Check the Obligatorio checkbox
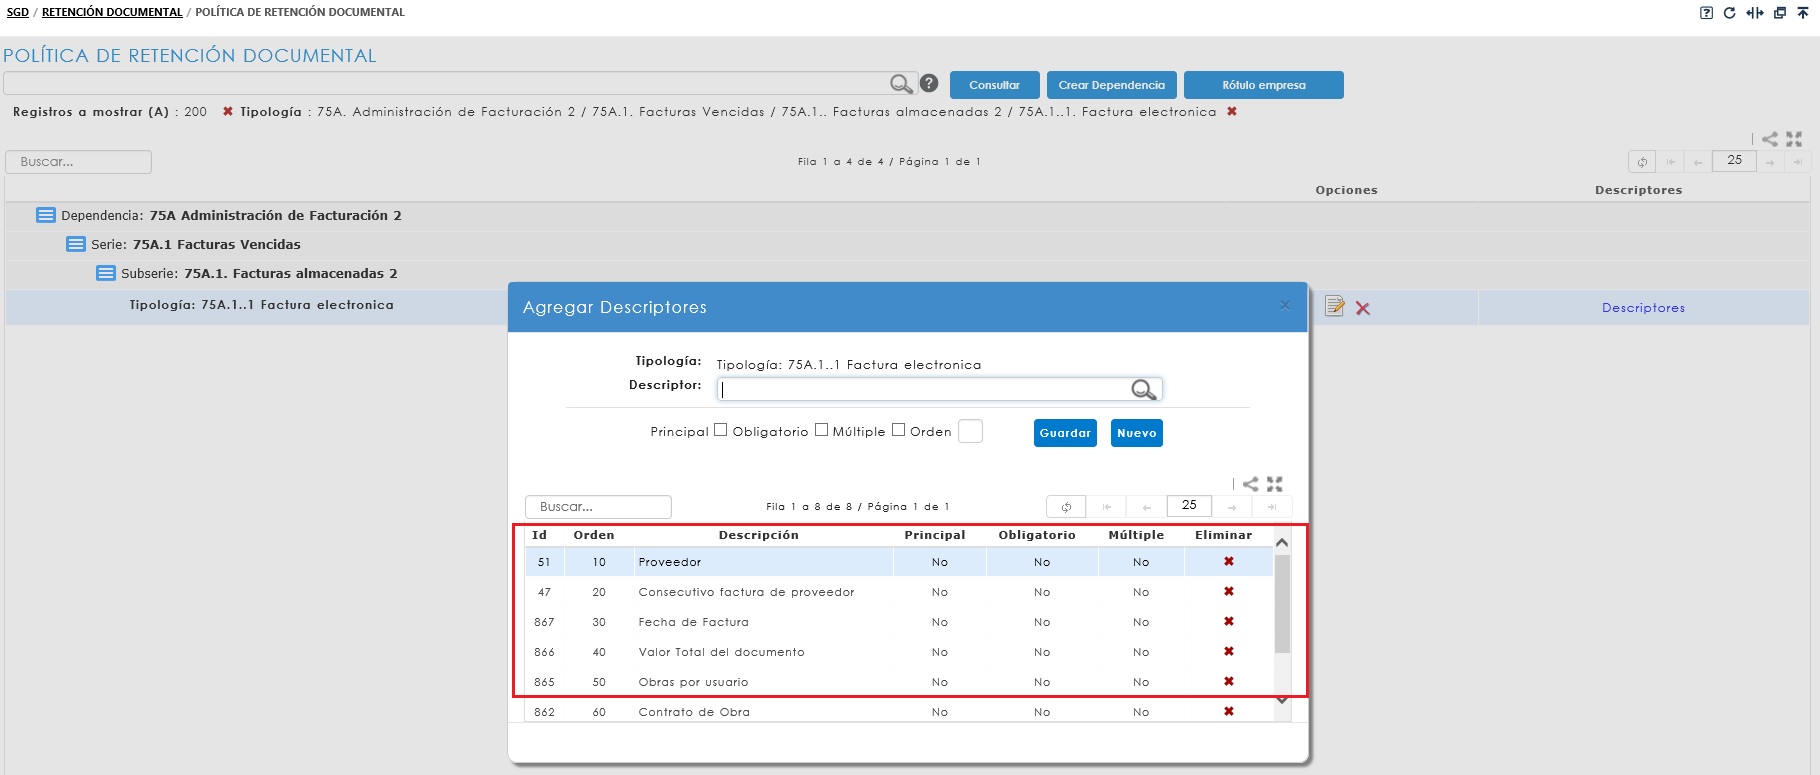This screenshot has height=775, width=1820. tap(821, 430)
